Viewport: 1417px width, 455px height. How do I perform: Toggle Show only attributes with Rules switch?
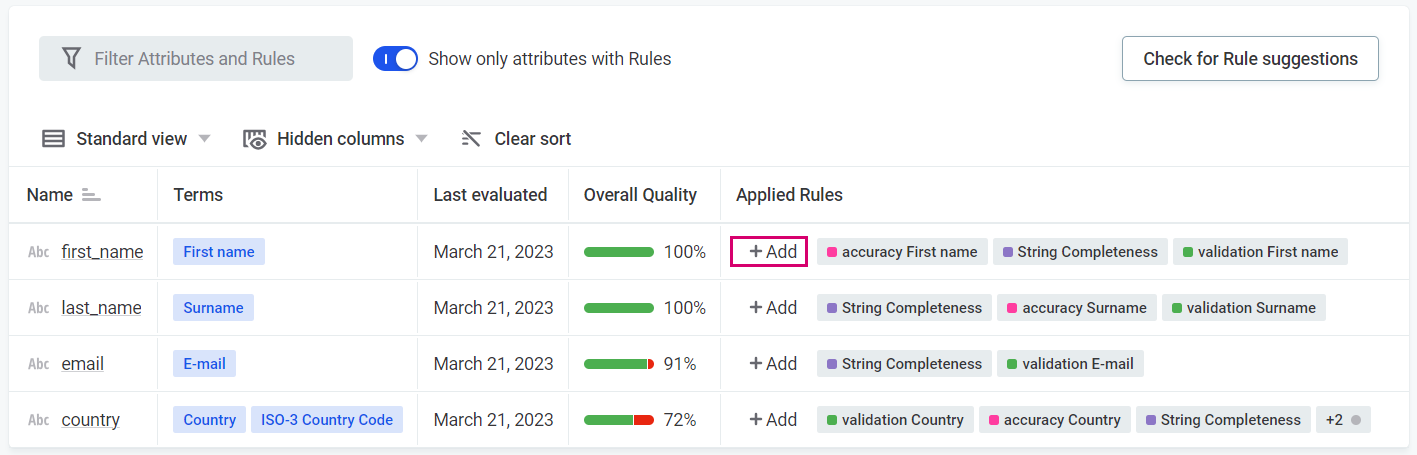point(395,59)
